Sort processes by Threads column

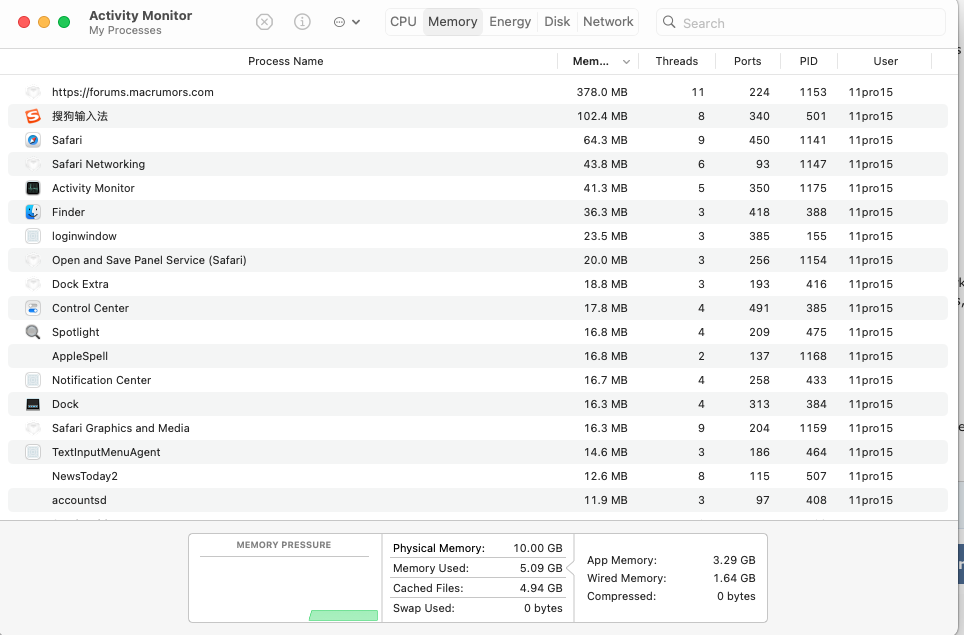coord(676,61)
